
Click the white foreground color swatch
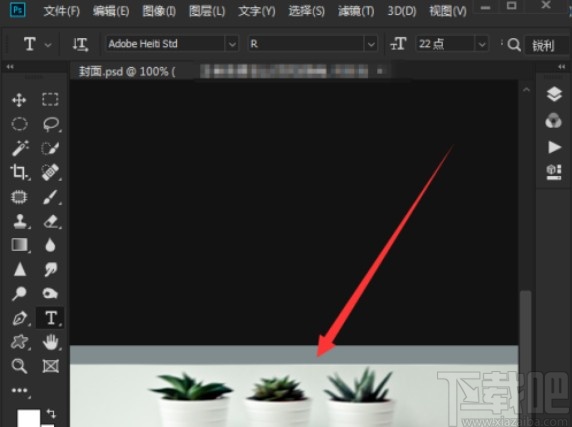28,418
